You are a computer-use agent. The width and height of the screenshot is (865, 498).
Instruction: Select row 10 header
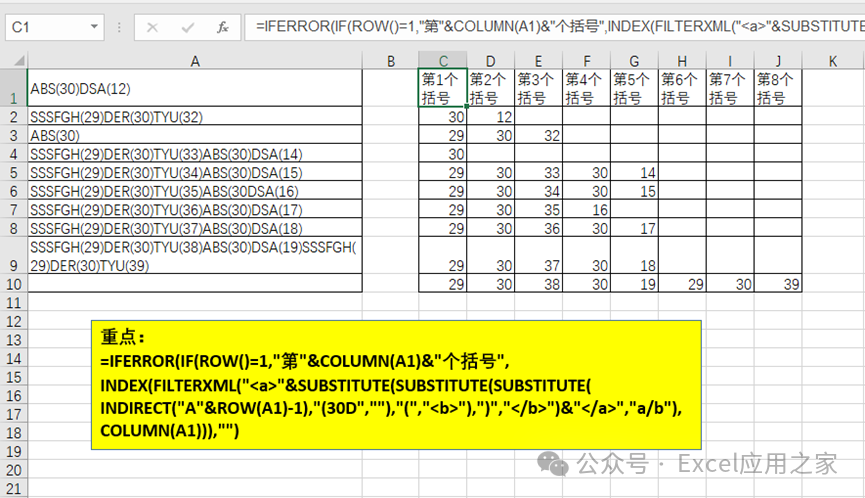[x=14, y=284]
